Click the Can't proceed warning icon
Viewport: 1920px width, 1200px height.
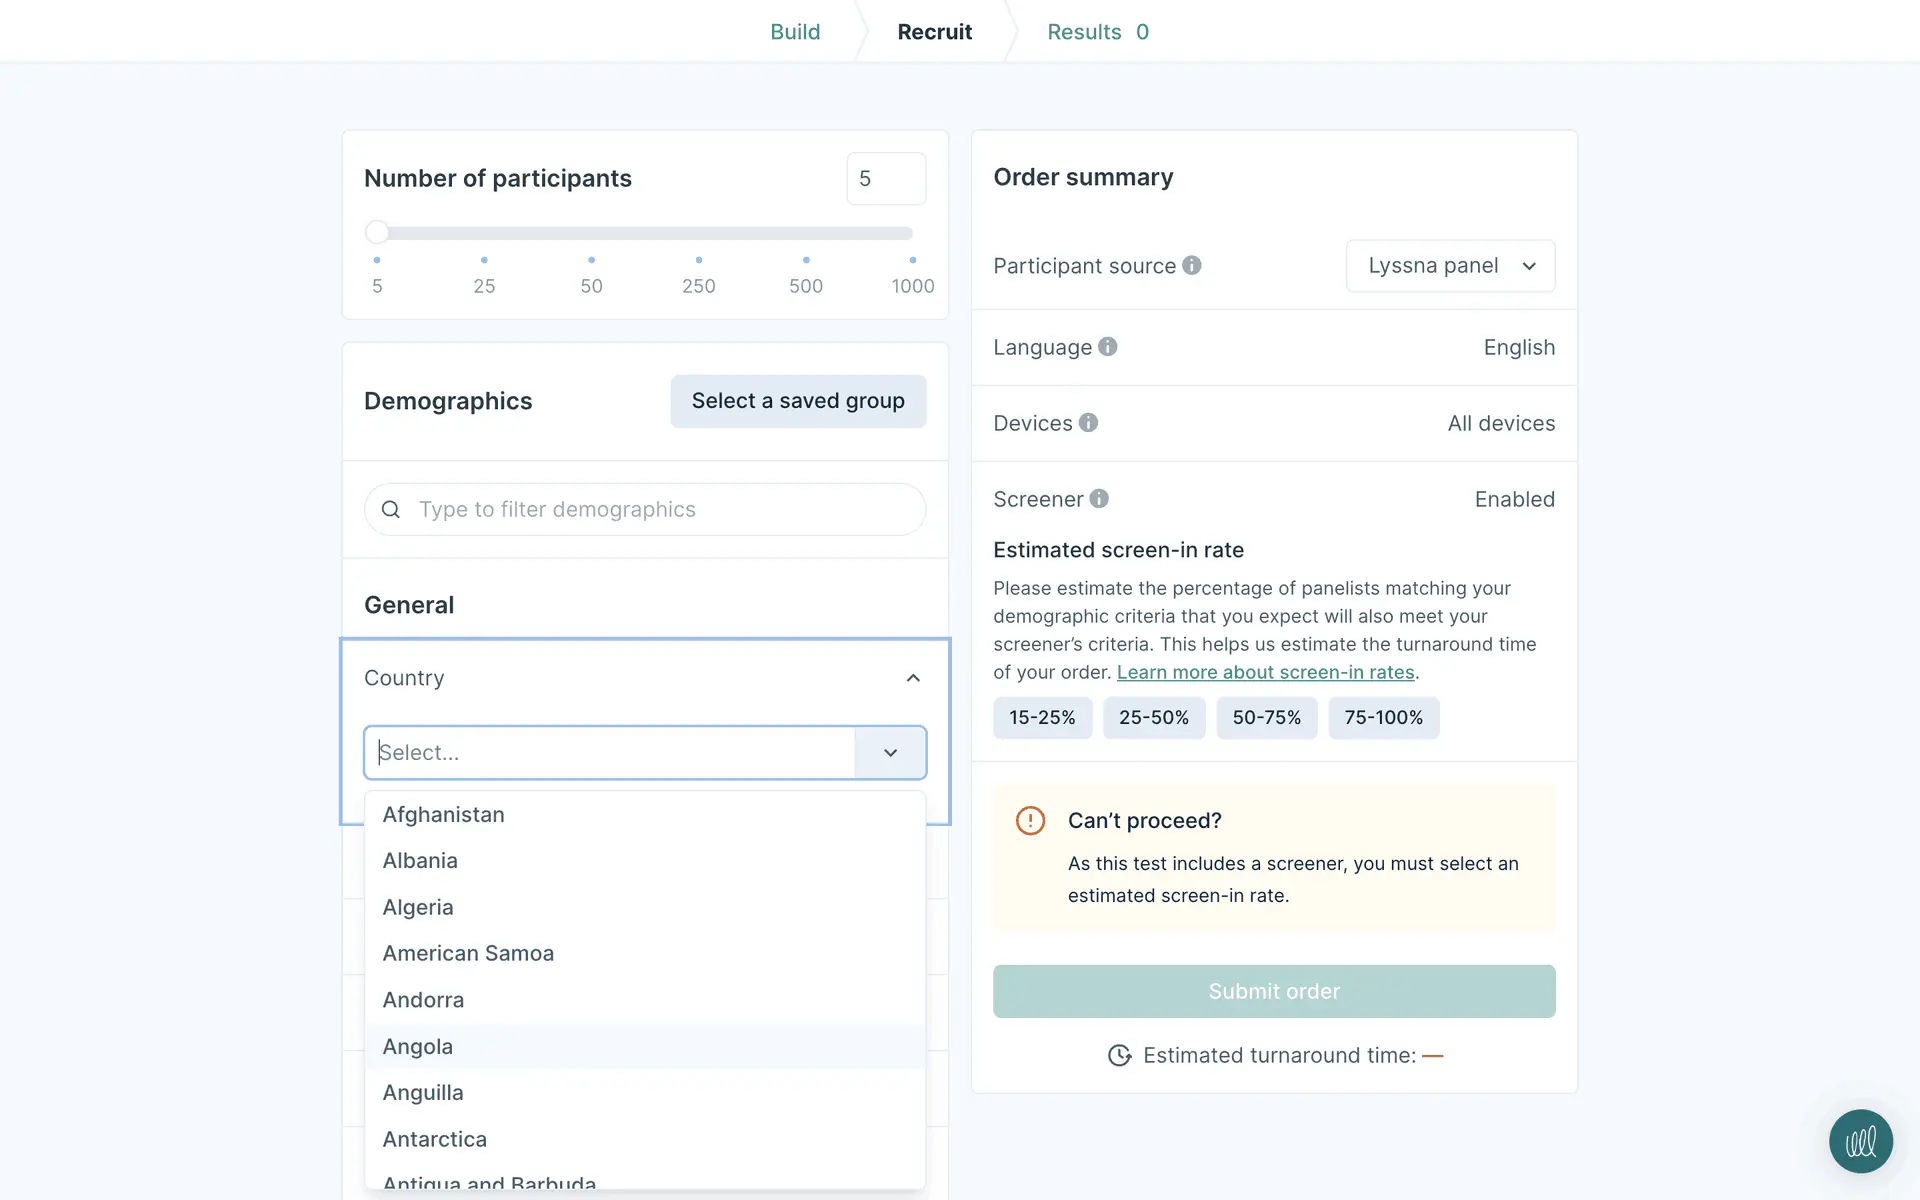click(x=1030, y=821)
